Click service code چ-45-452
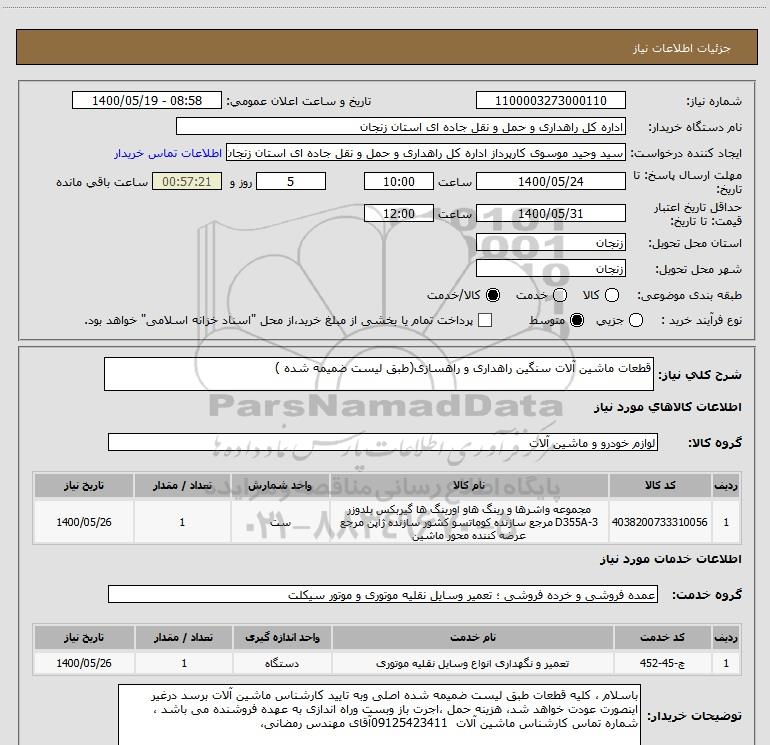This screenshot has width=770, height=745. click(662, 663)
